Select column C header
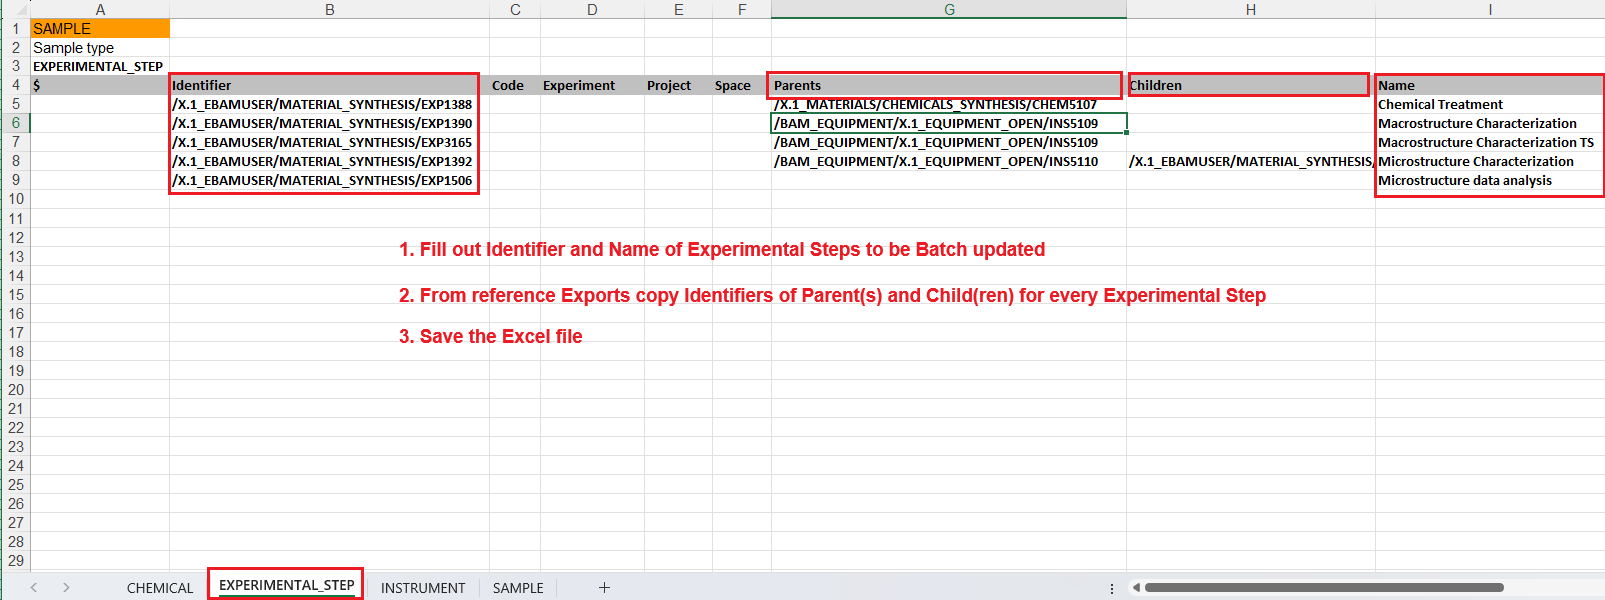The width and height of the screenshot is (1605, 600). (515, 9)
